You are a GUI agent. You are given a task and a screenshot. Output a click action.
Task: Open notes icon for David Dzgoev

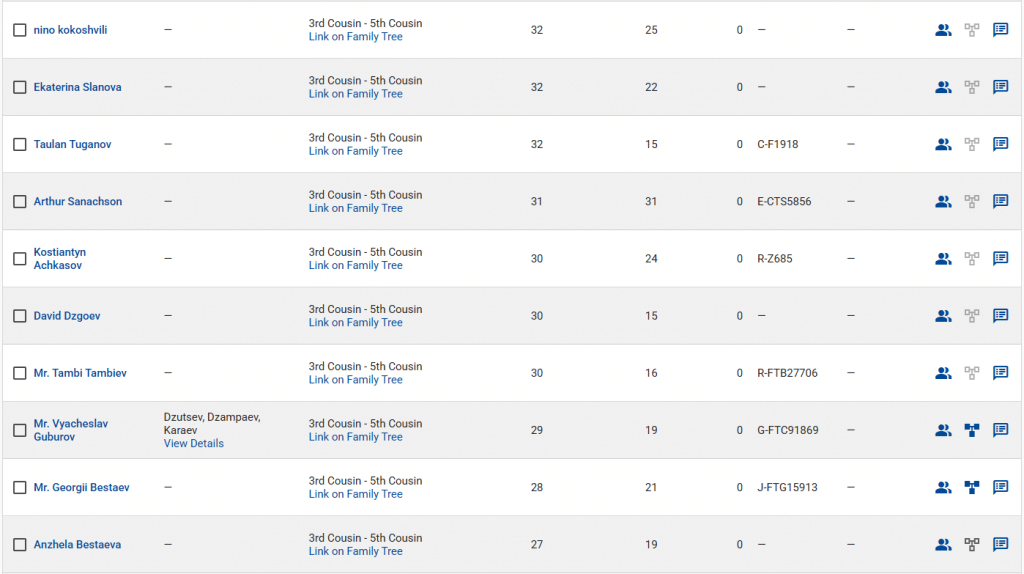click(1000, 316)
